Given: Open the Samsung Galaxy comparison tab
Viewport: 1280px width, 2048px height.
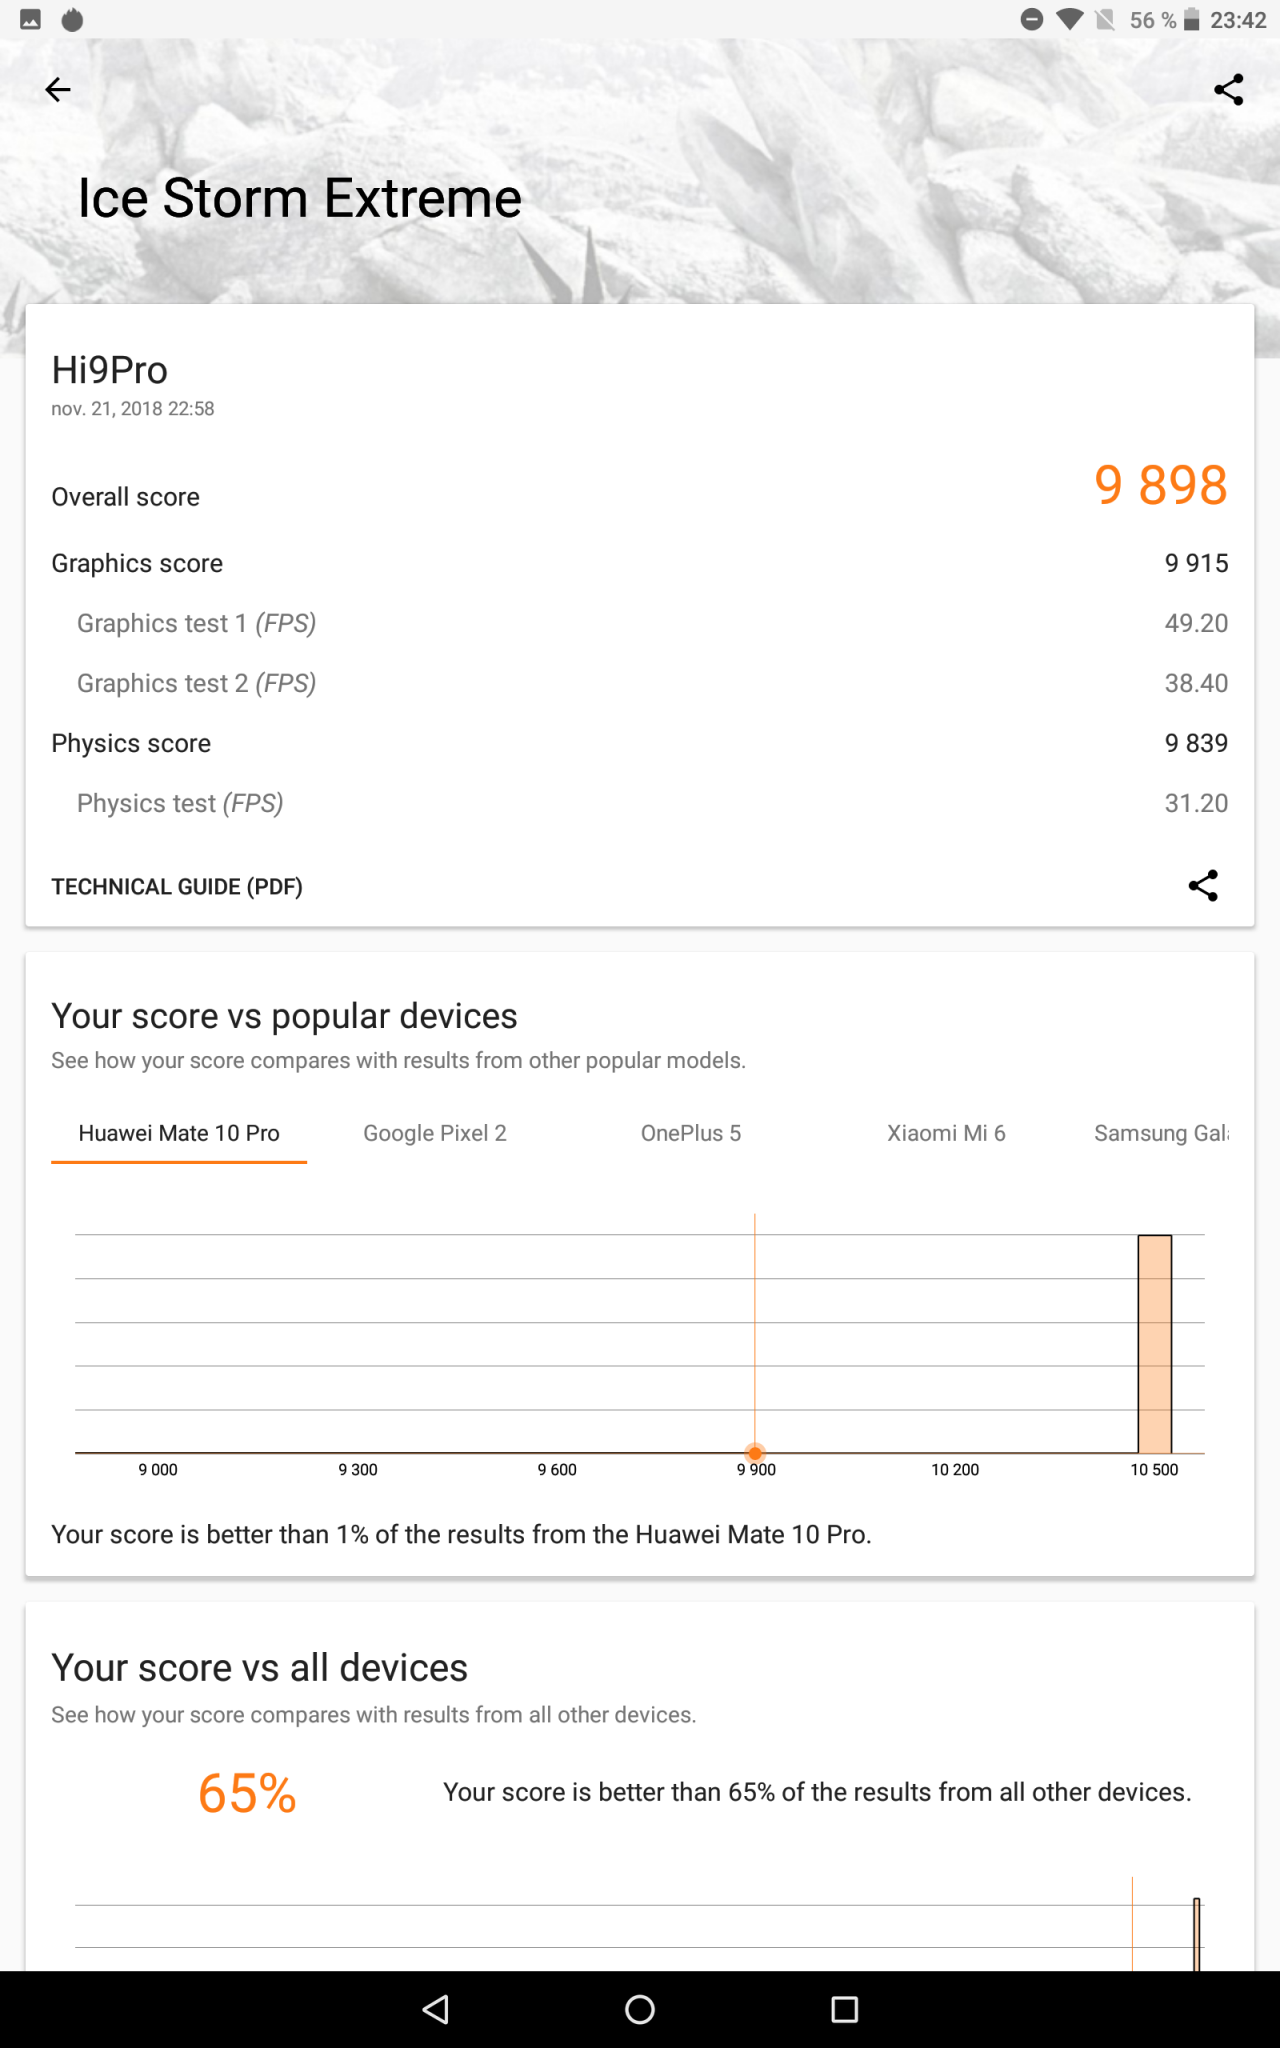Looking at the screenshot, I should click(1160, 1133).
